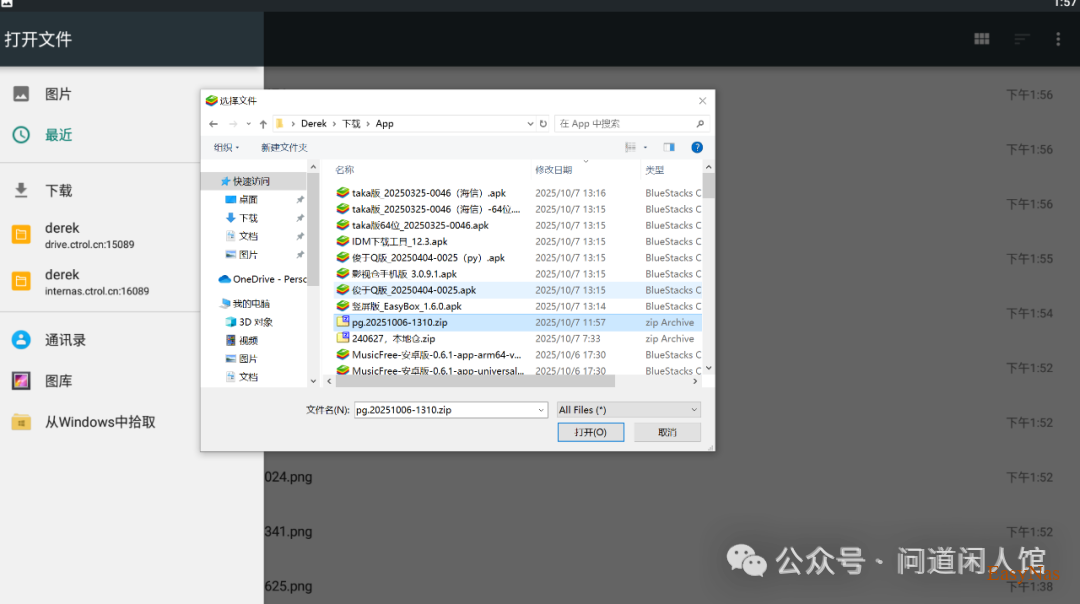This screenshot has width=1080, height=604.
Task: Expand the address bar history dropdown
Action: pyautogui.click(x=530, y=124)
